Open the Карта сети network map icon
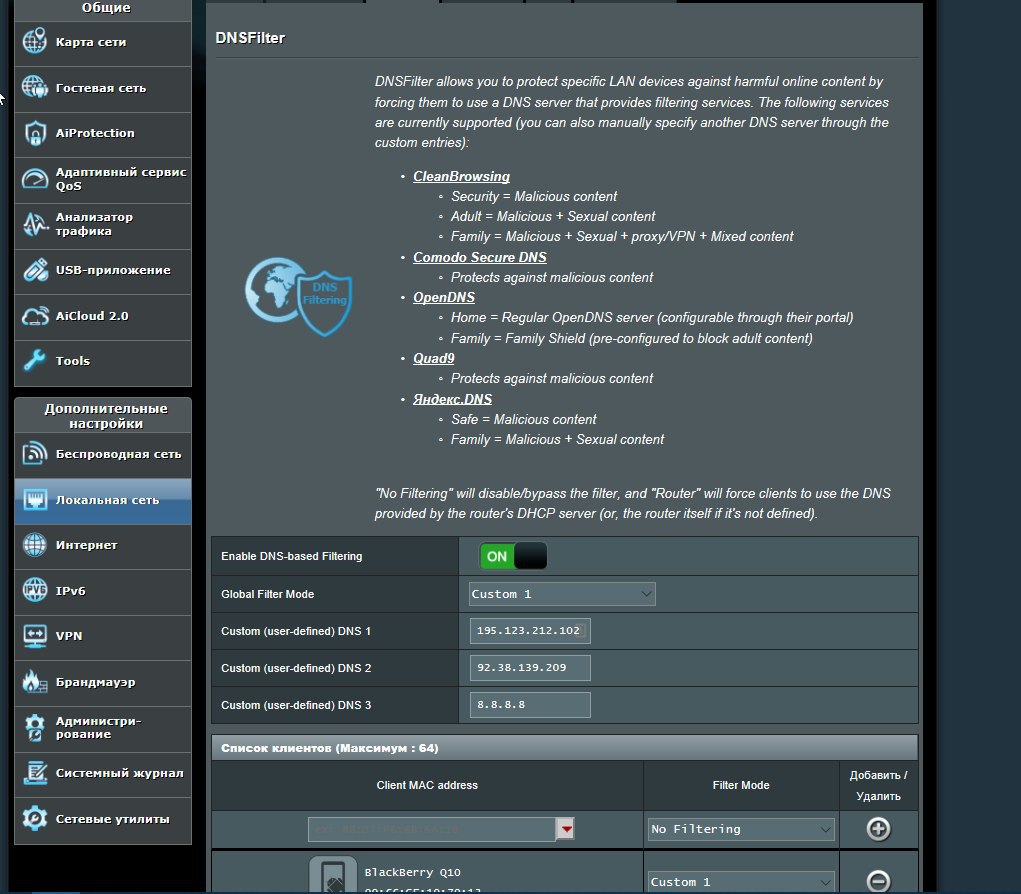Image resolution: width=1021 pixels, height=894 pixels. (35, 42)
